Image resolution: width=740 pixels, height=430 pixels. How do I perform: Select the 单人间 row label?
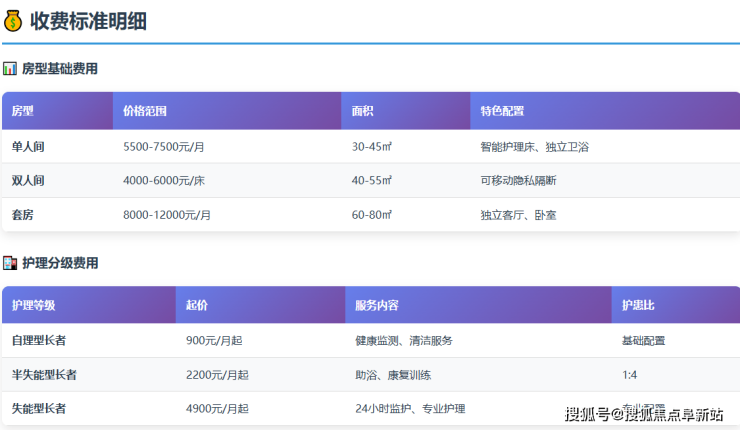[28, 147]
